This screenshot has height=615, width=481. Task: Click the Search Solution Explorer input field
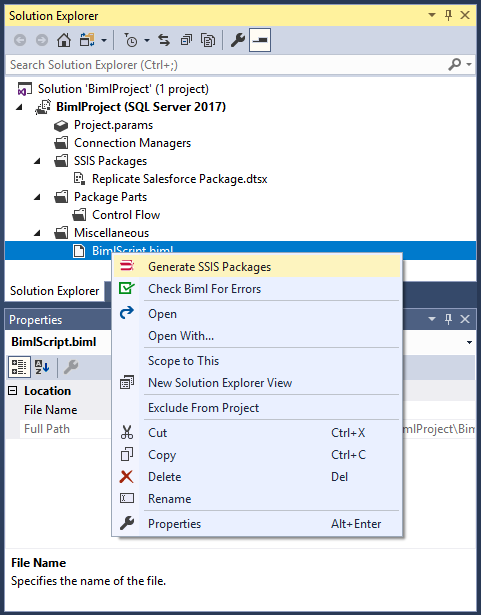coord(226,65)
